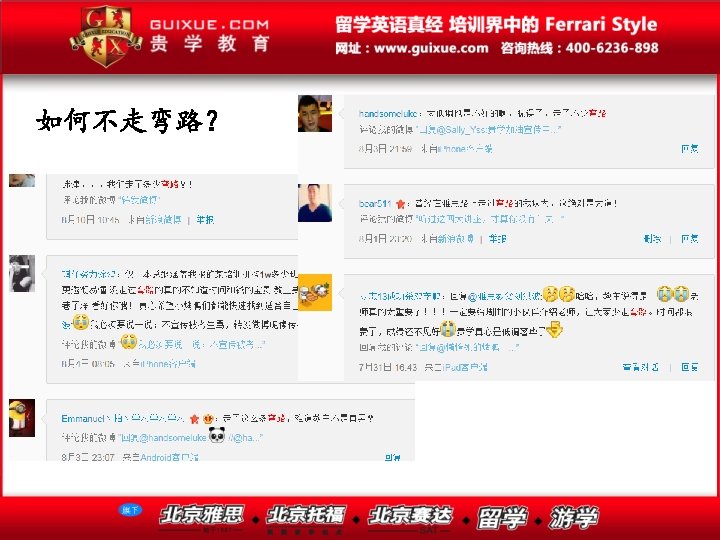Viewport: 720px width, 540px height.
Task: Open the bear511 username link
Action: coord(375,203)
